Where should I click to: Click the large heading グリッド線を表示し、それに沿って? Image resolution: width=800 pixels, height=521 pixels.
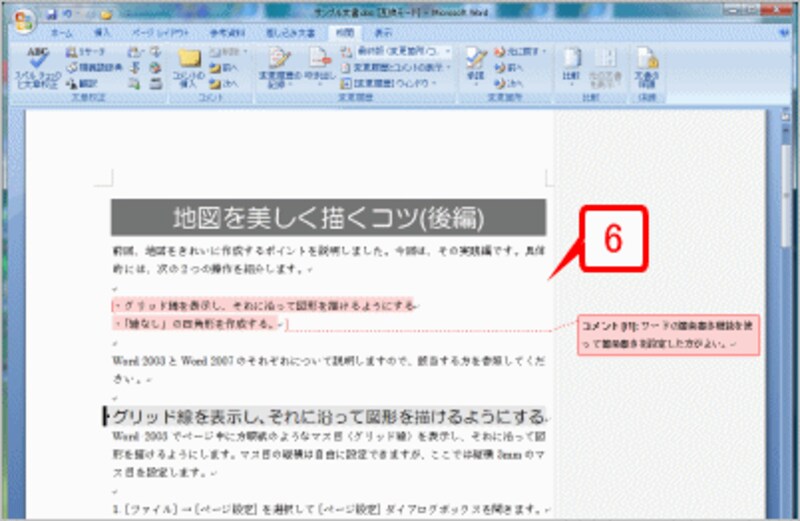coord(327,416)
